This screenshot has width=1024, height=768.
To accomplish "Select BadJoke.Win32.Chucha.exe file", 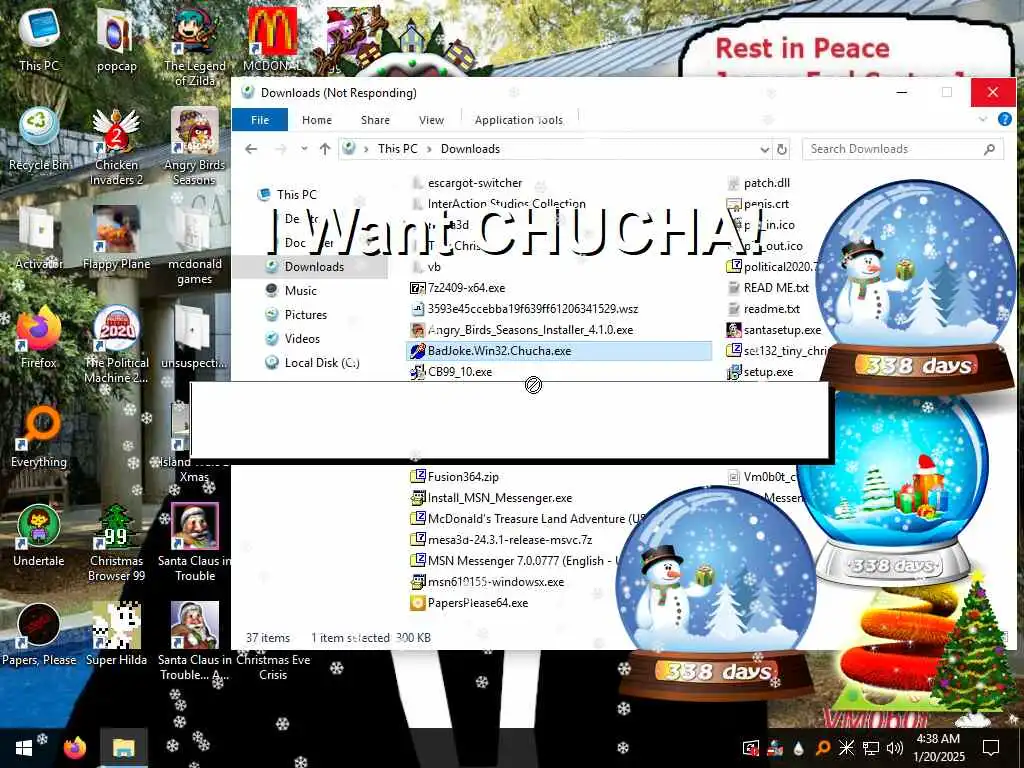I will pyautogui.click(x=558, y=351).
